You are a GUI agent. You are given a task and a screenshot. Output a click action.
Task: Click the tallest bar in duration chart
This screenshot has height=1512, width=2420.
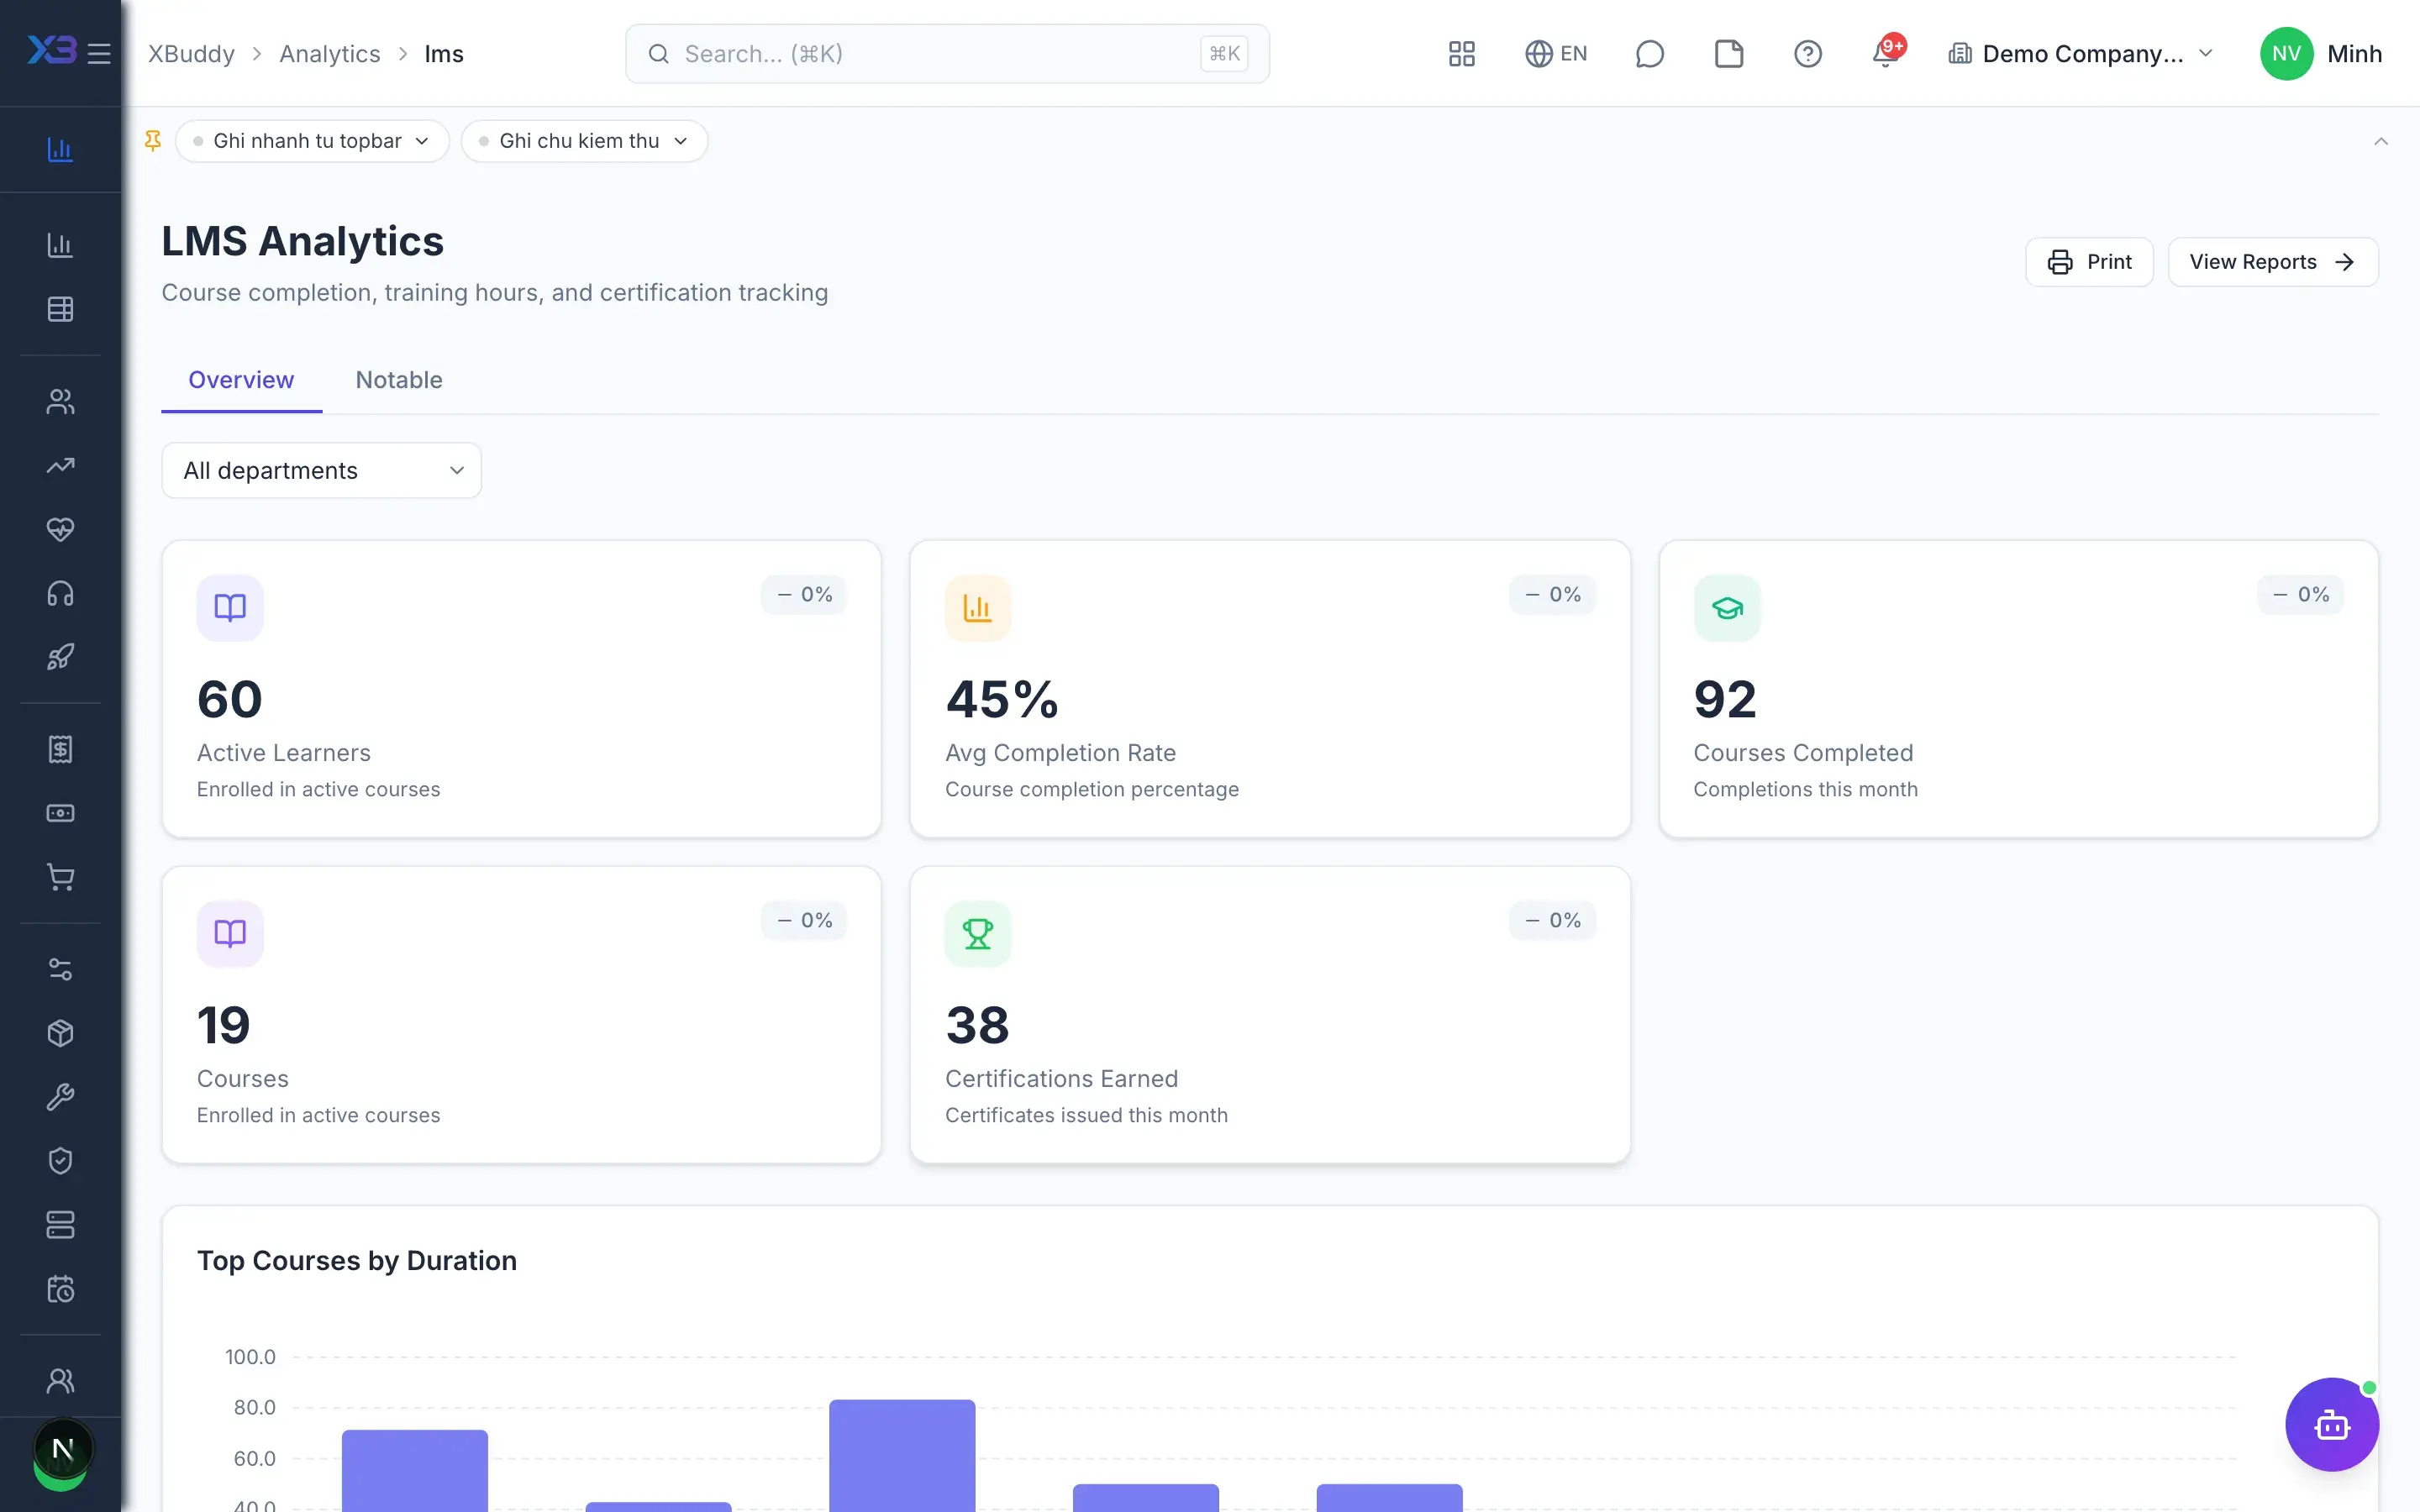(x=902, y=1456)
